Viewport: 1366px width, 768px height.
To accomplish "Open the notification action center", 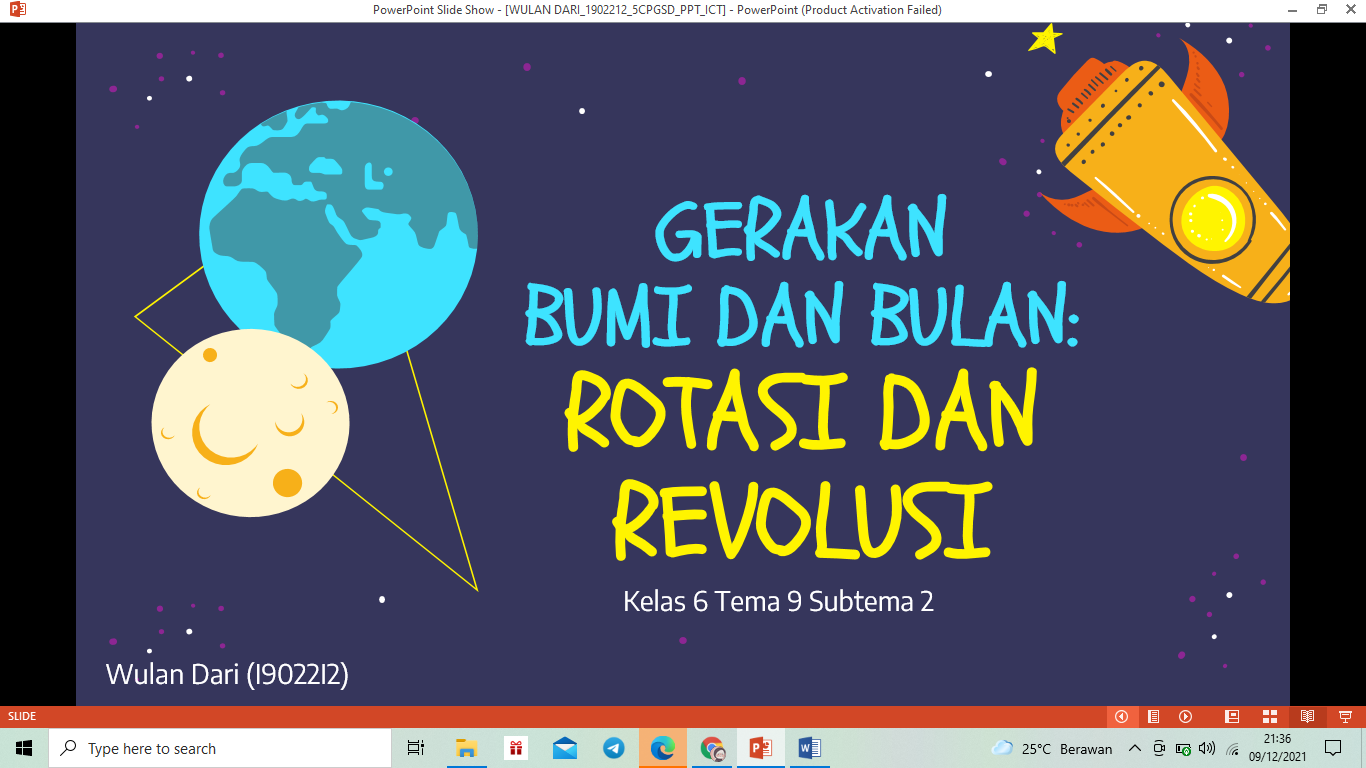I will click(1332, 748).
